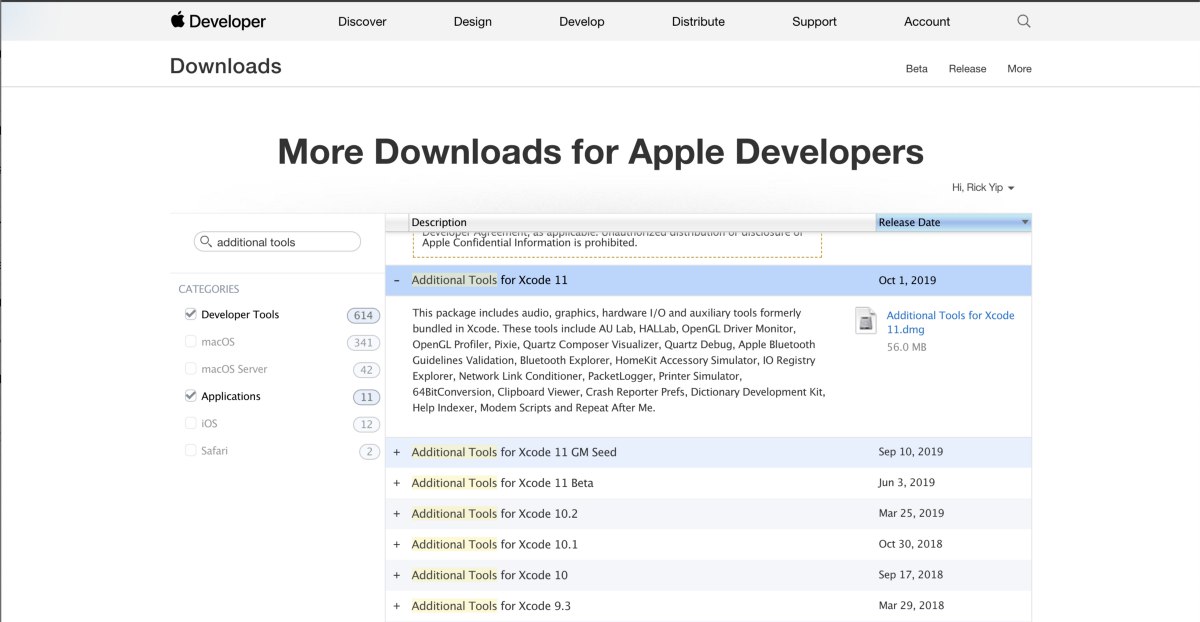Enable the iOS category checkbox
Screen dimensions: 1200x622
[190, 423]
